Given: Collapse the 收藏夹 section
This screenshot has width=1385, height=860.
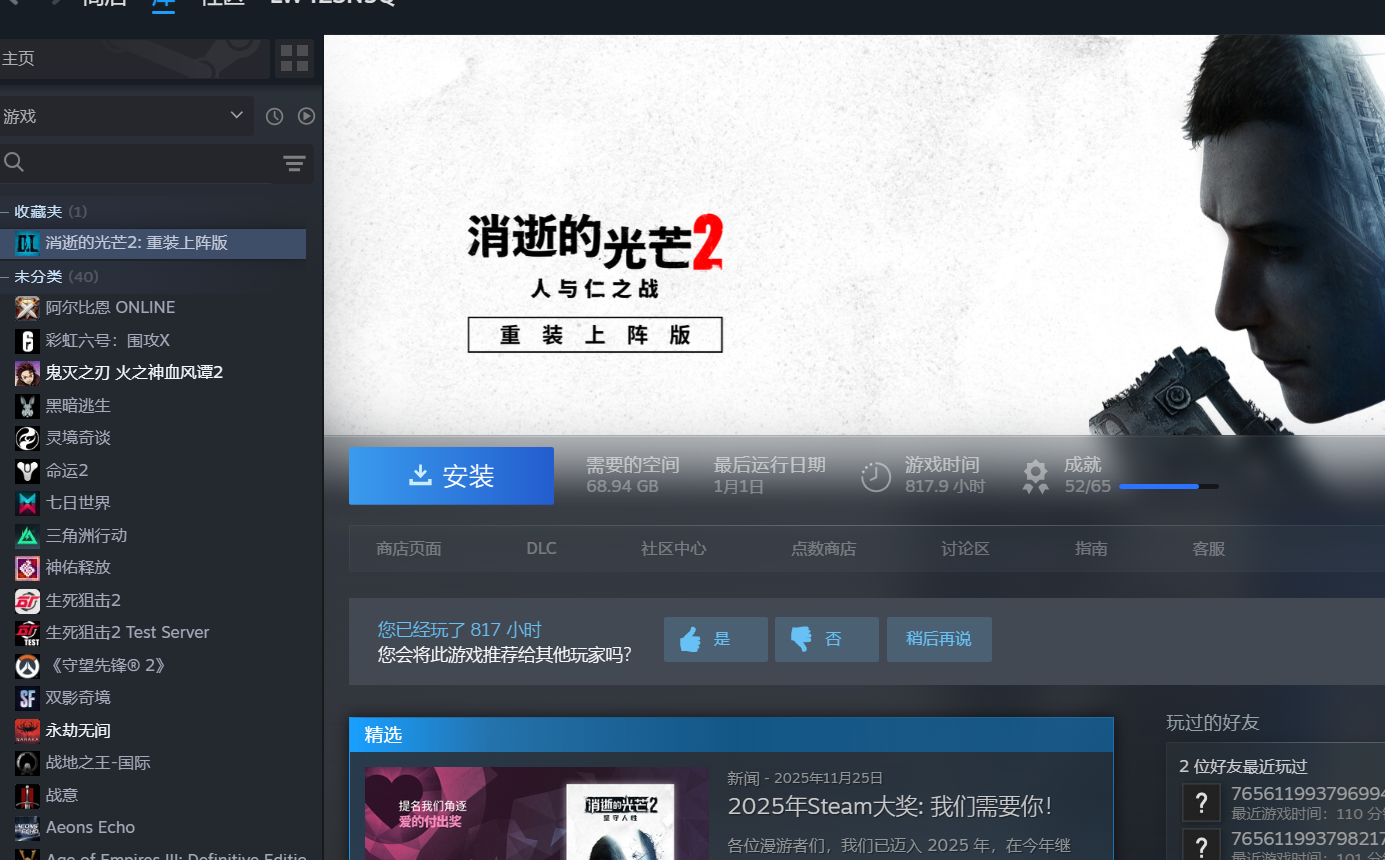Looking at the screenshot, I should (x=6, y=212).
